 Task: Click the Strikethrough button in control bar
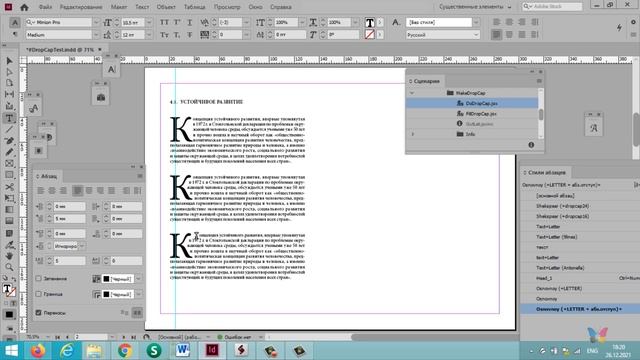[x=189, y=35]
